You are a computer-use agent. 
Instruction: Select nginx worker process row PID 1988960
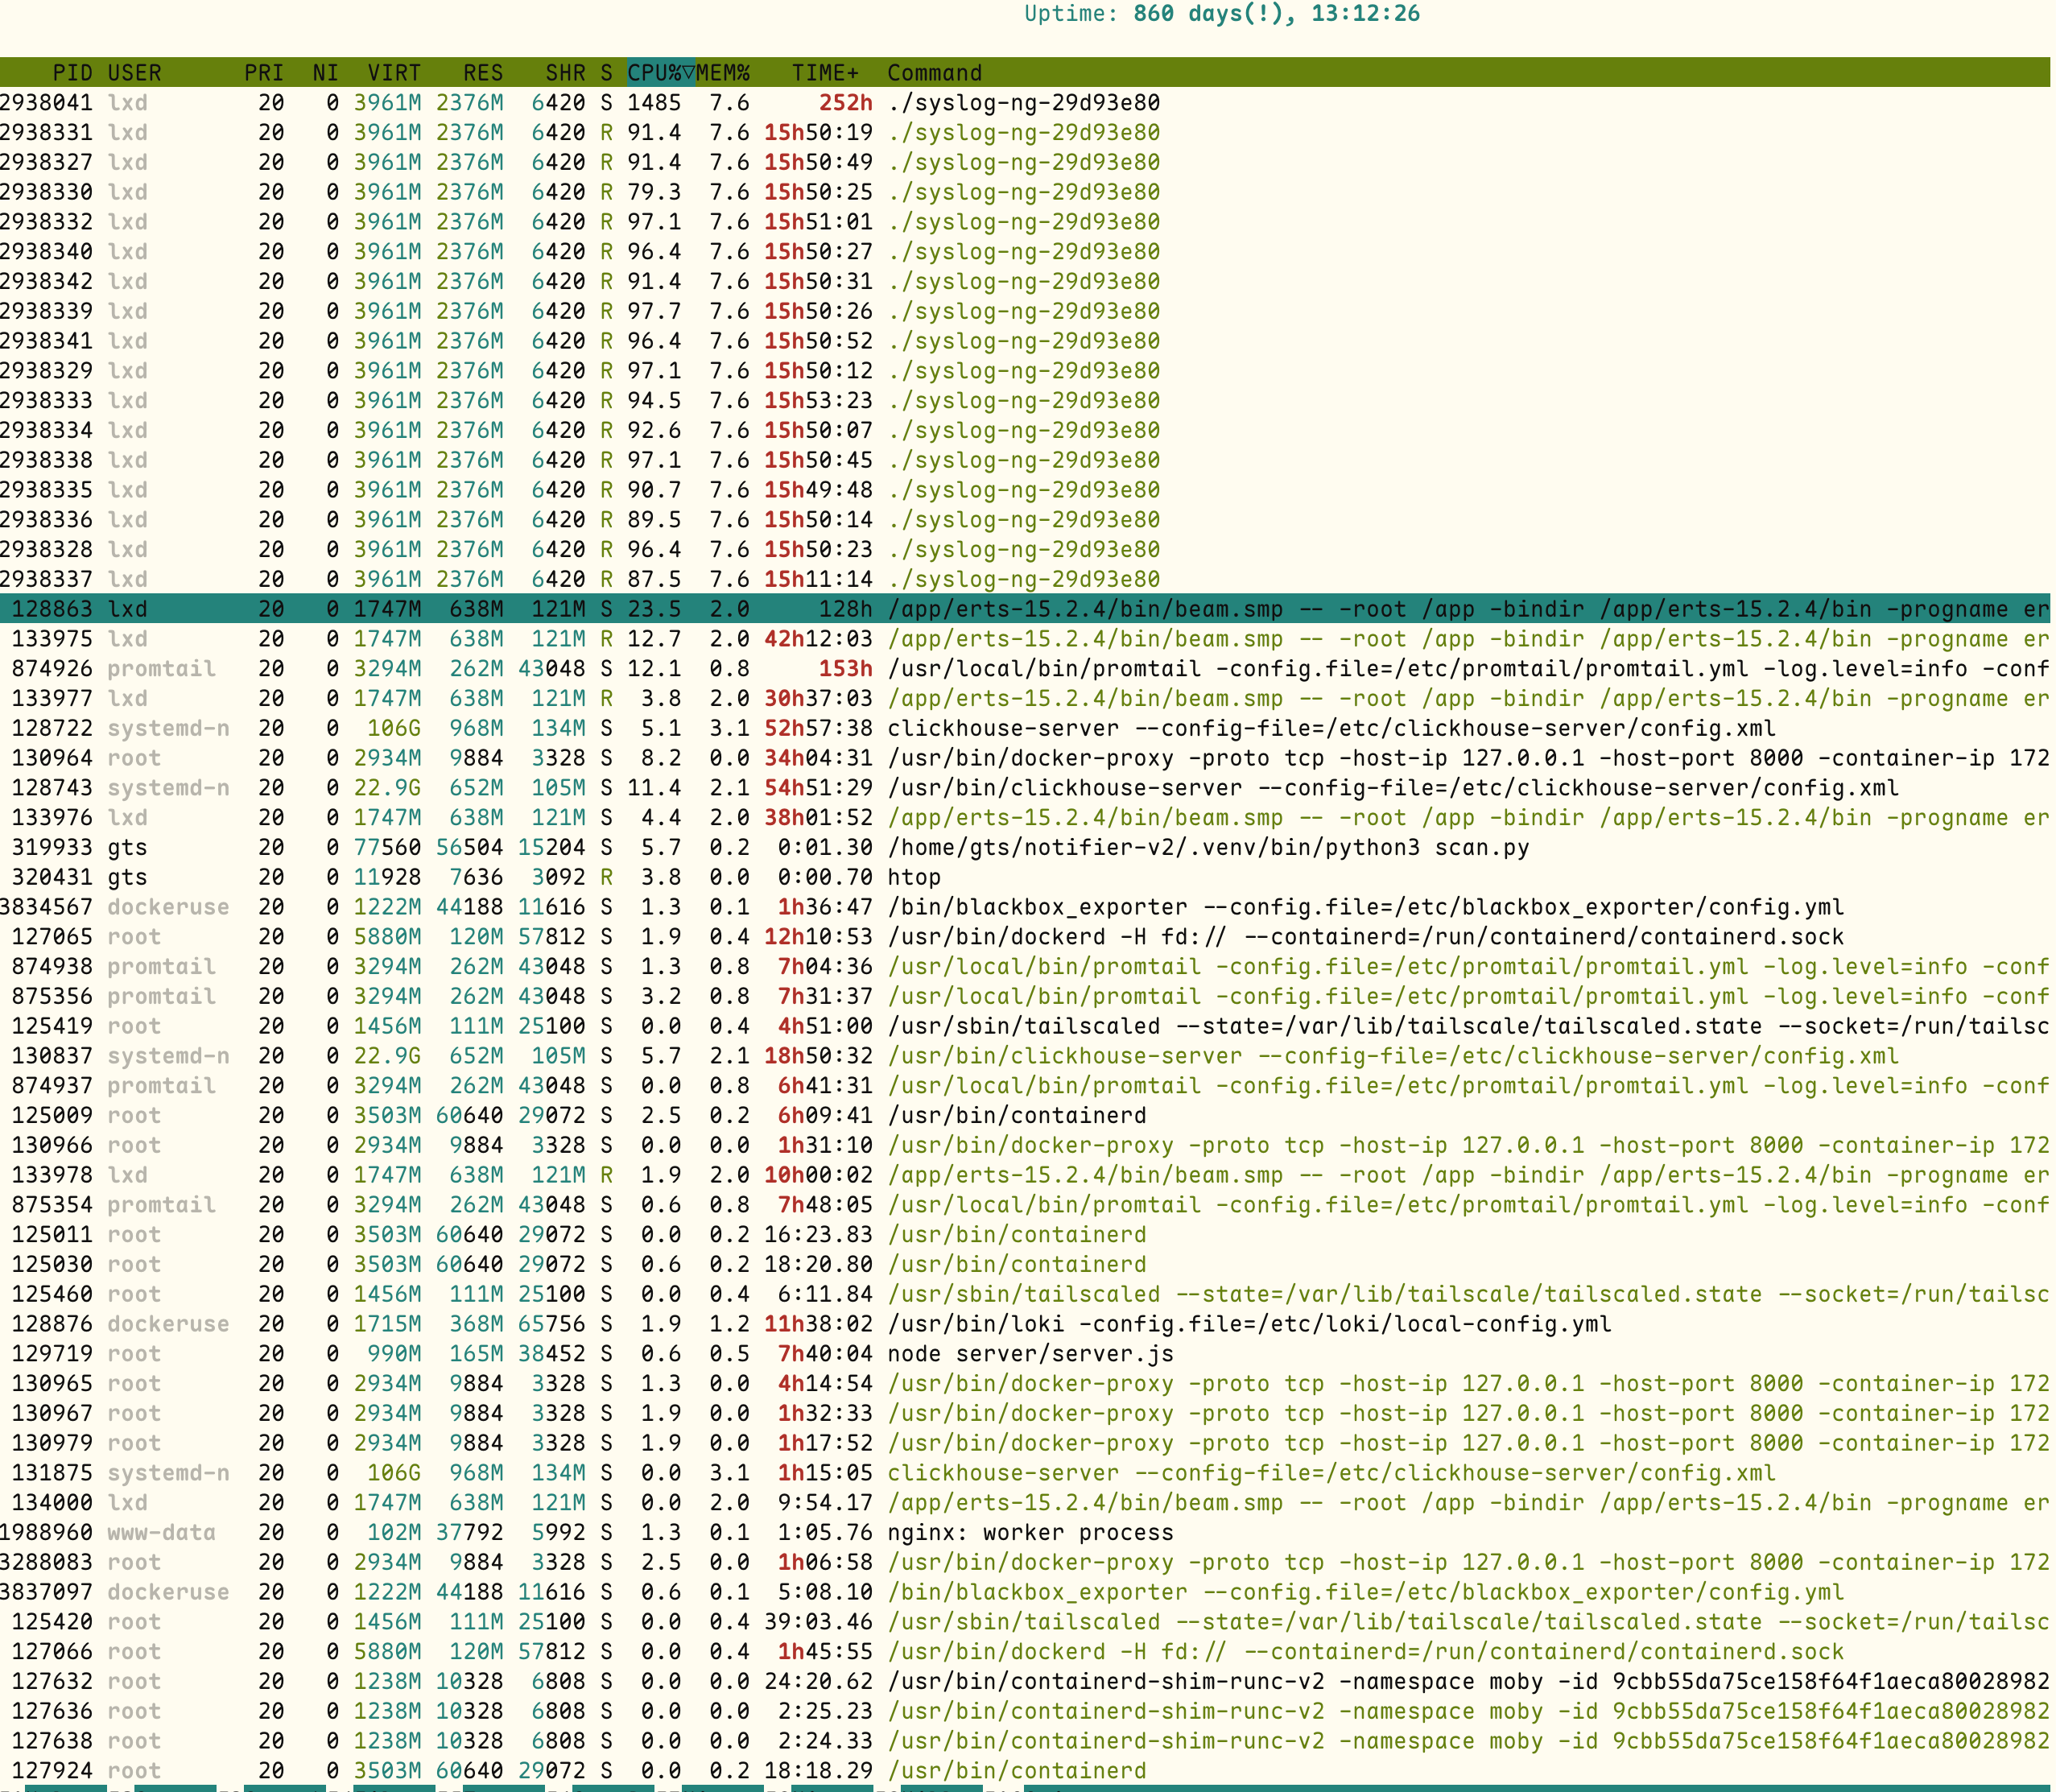click(x=1025, y=1533)
